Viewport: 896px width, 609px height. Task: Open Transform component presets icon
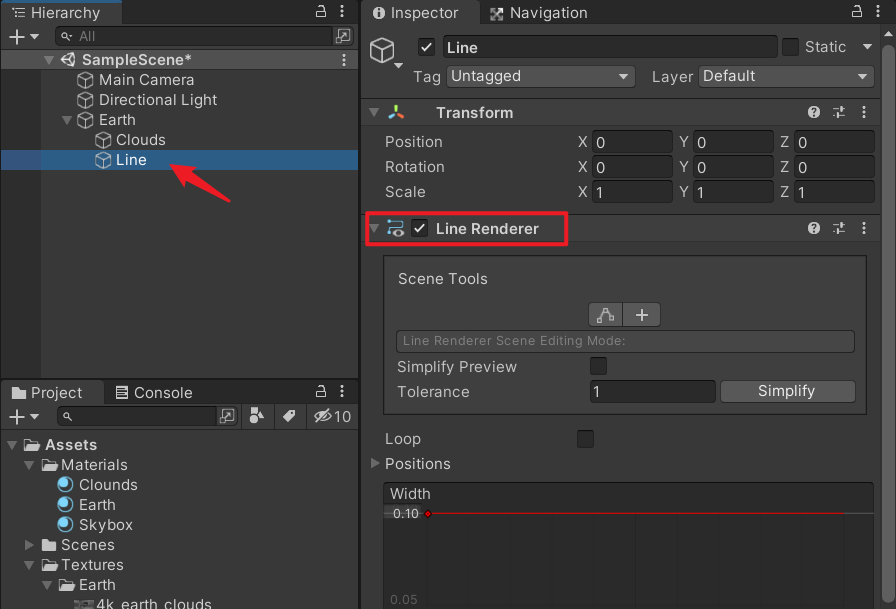(839, 112)
